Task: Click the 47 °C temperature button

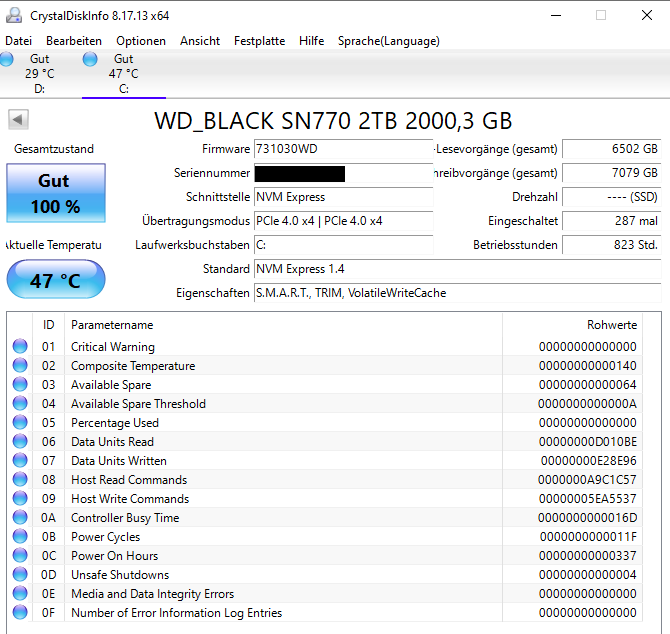Action: tap(56, 279)
